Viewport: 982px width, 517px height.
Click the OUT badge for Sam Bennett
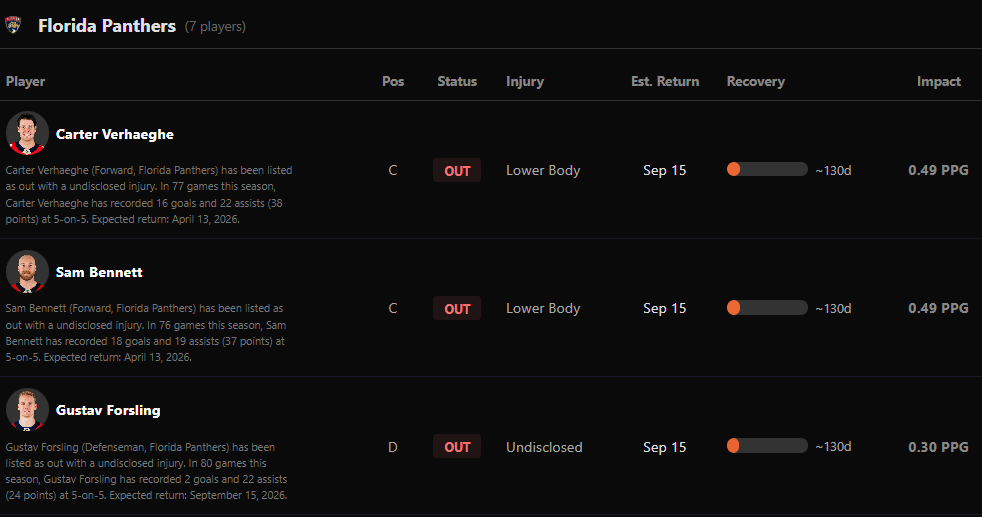pyautogui.click(x=457, y=309)
